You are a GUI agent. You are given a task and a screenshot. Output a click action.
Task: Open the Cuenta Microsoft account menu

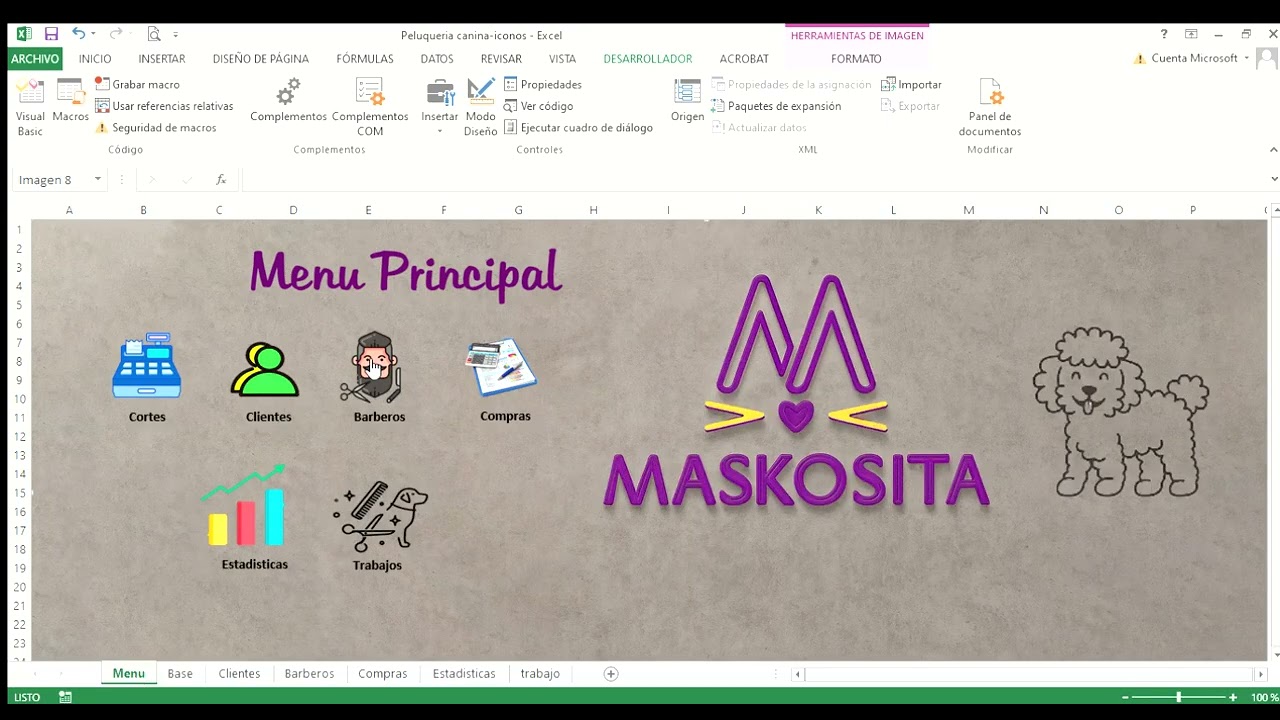coord(1194,59)
